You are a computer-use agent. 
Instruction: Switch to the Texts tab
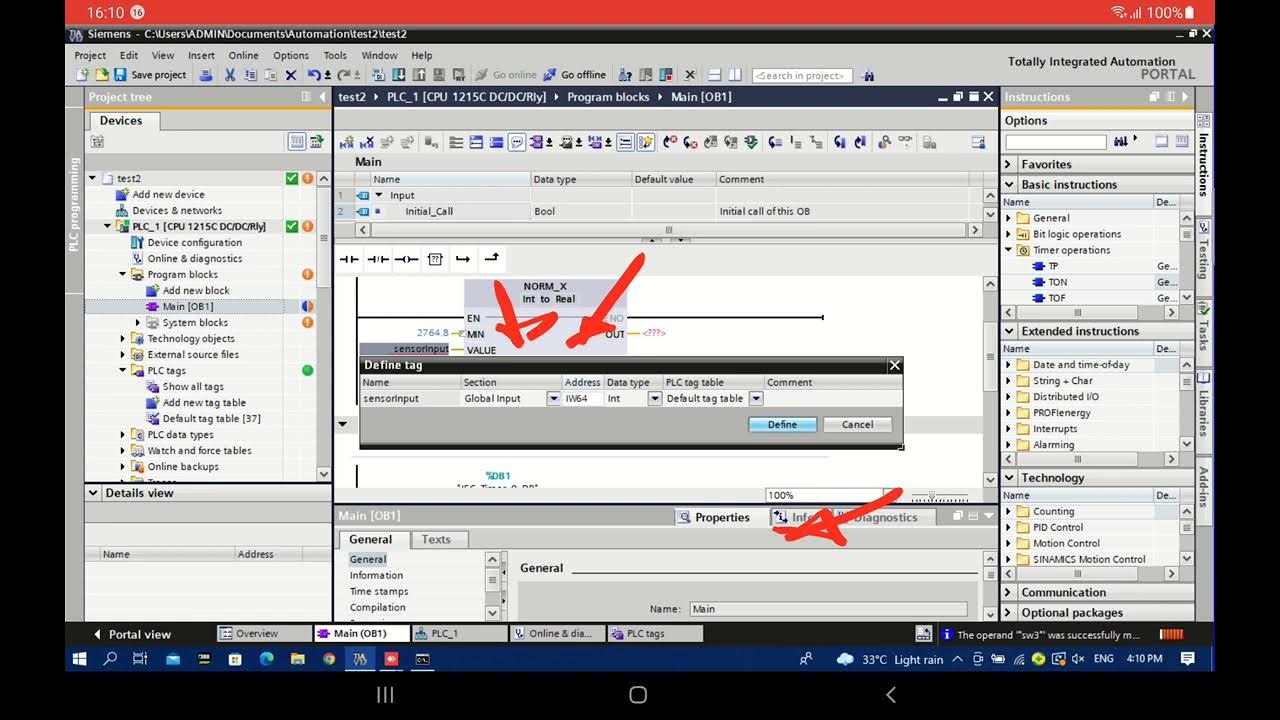coord(436,539)
